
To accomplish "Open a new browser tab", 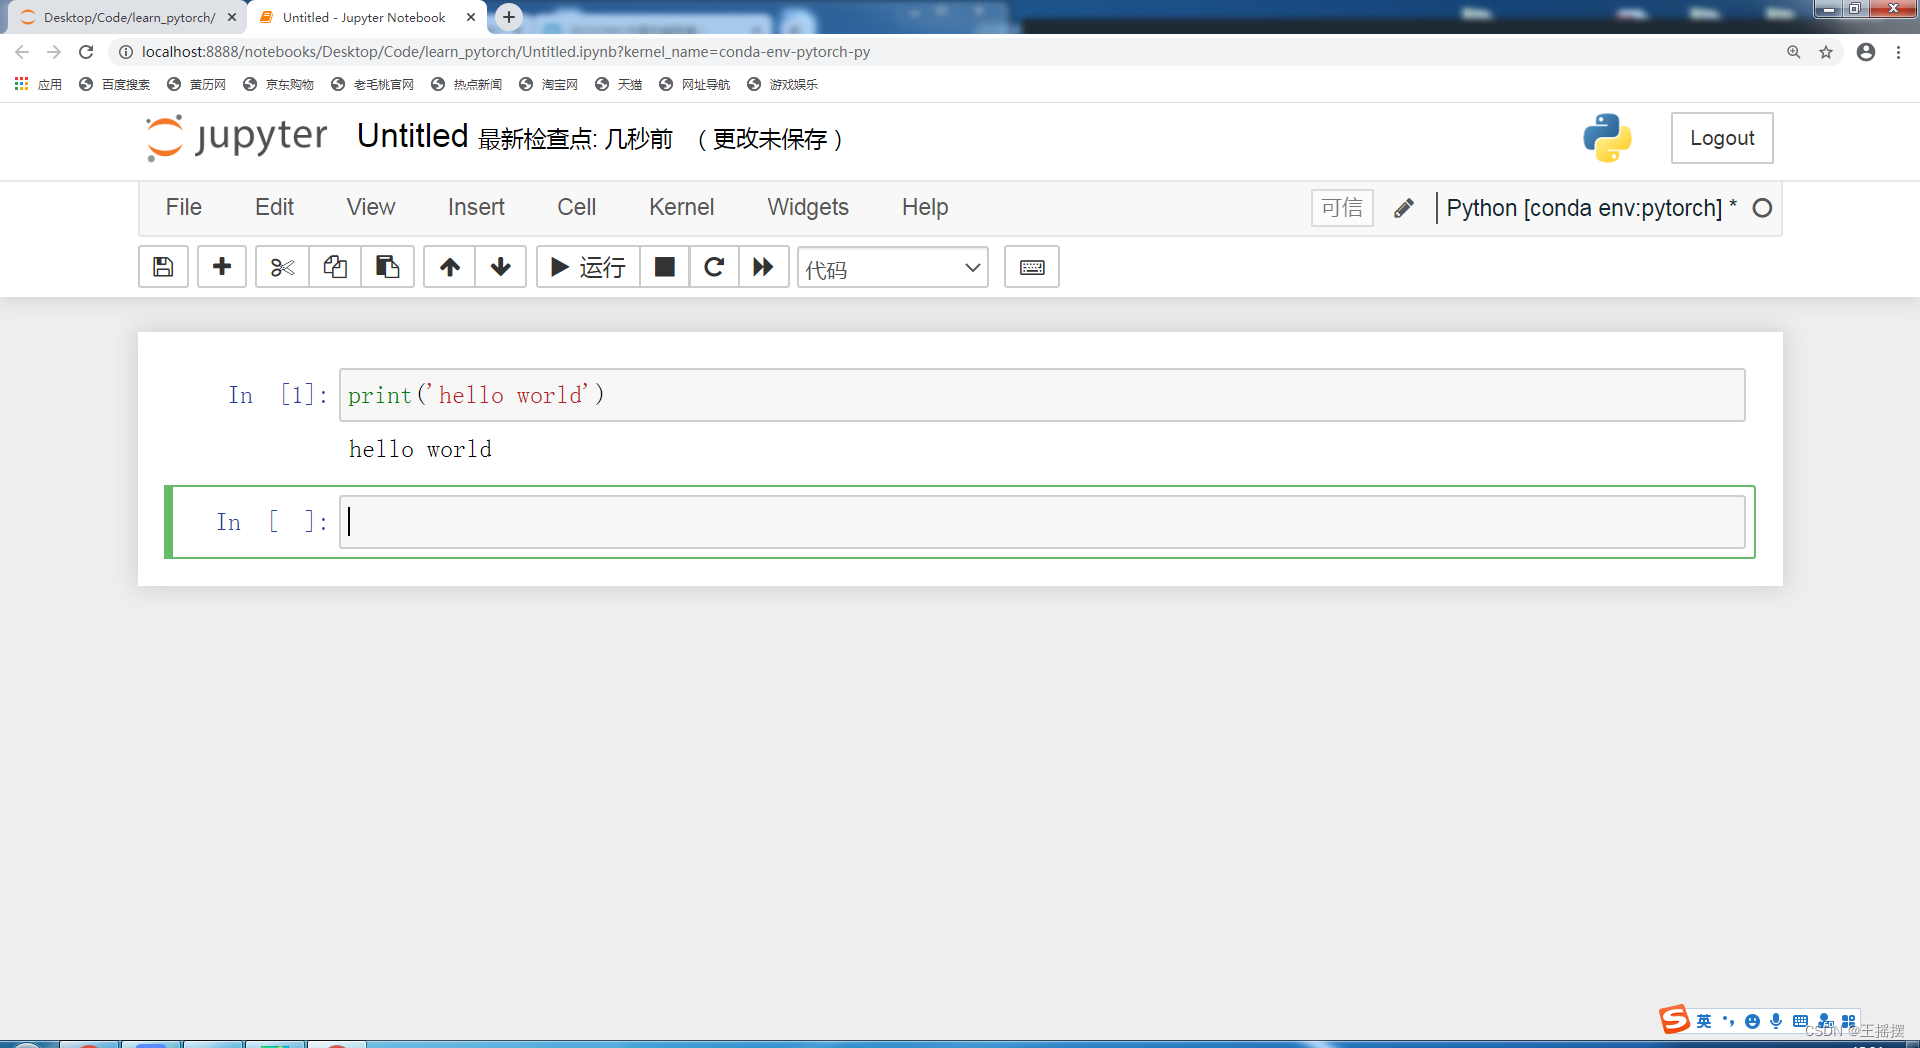I will click(509, 17).
